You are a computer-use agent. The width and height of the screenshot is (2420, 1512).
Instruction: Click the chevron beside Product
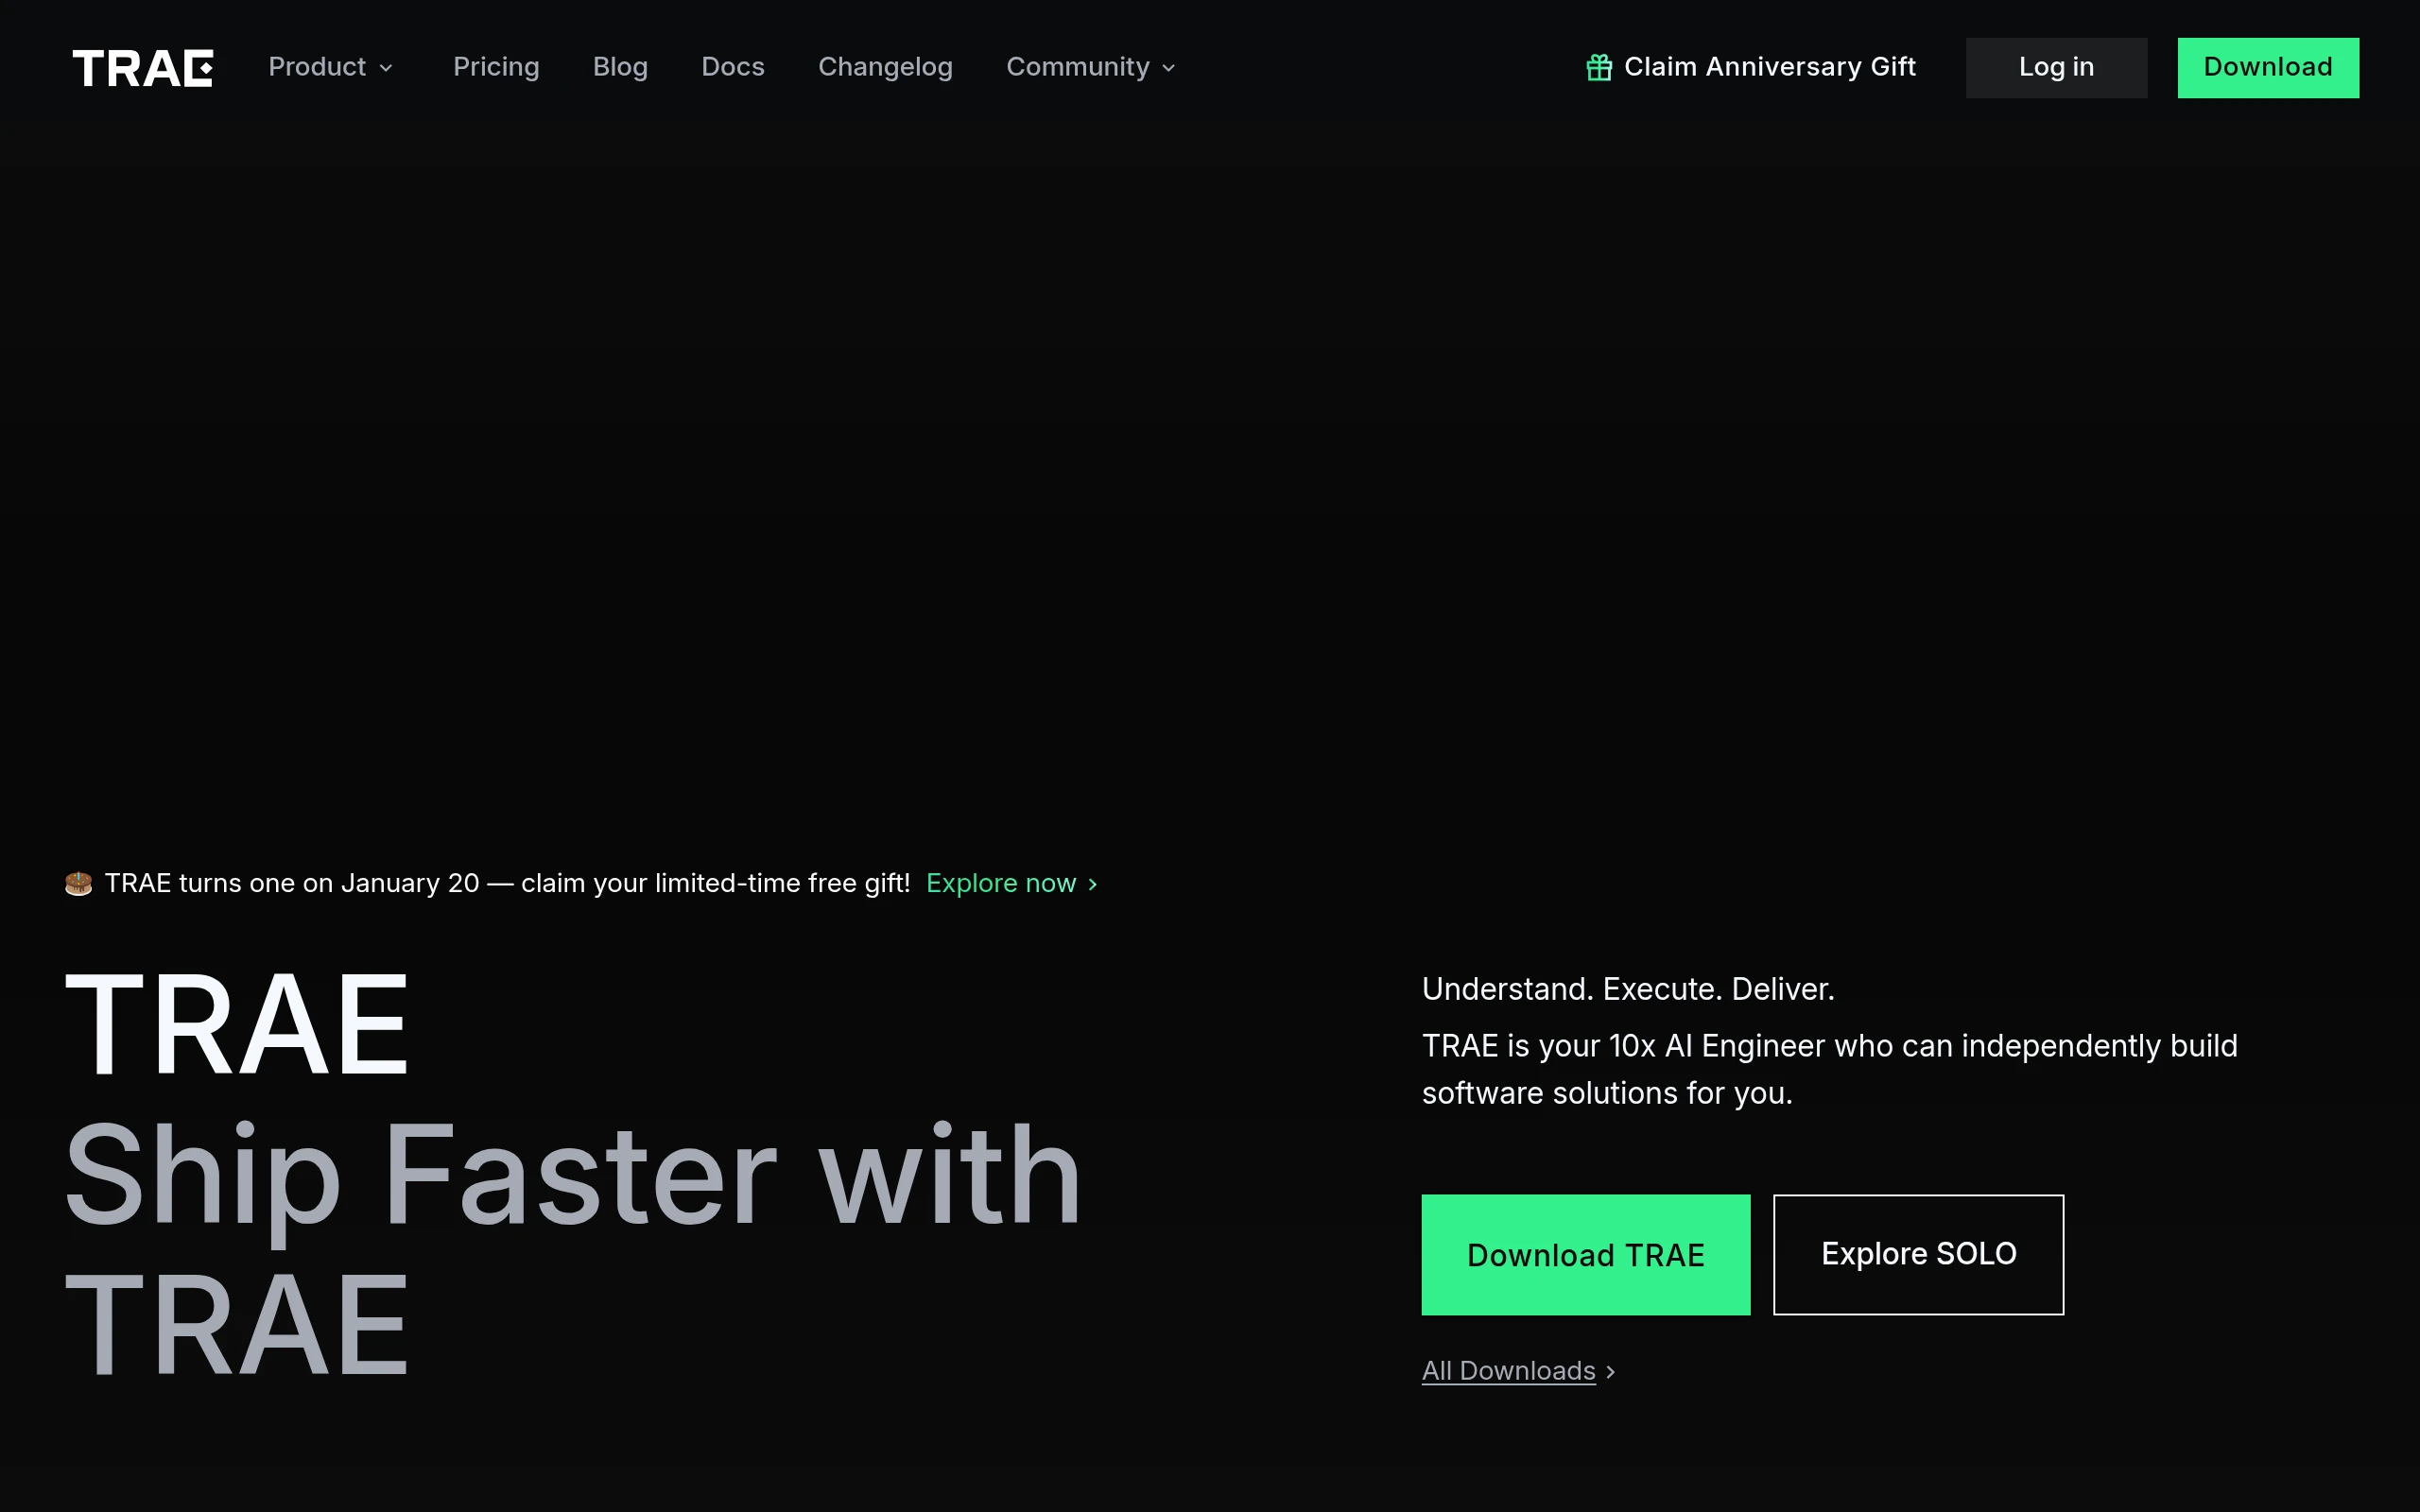[386, 68]
